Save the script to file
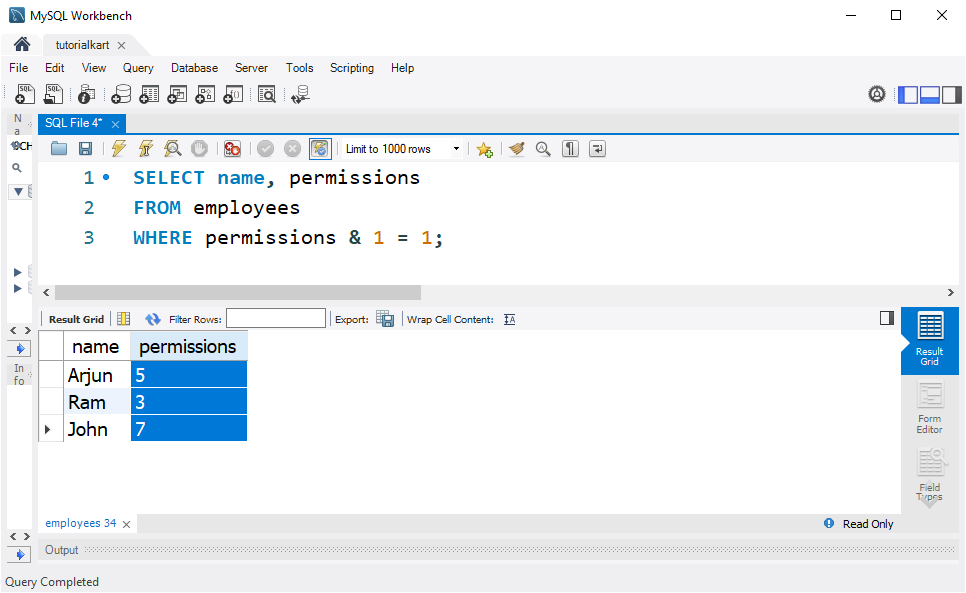The image size is (966, 593). [x=86, y=148]
